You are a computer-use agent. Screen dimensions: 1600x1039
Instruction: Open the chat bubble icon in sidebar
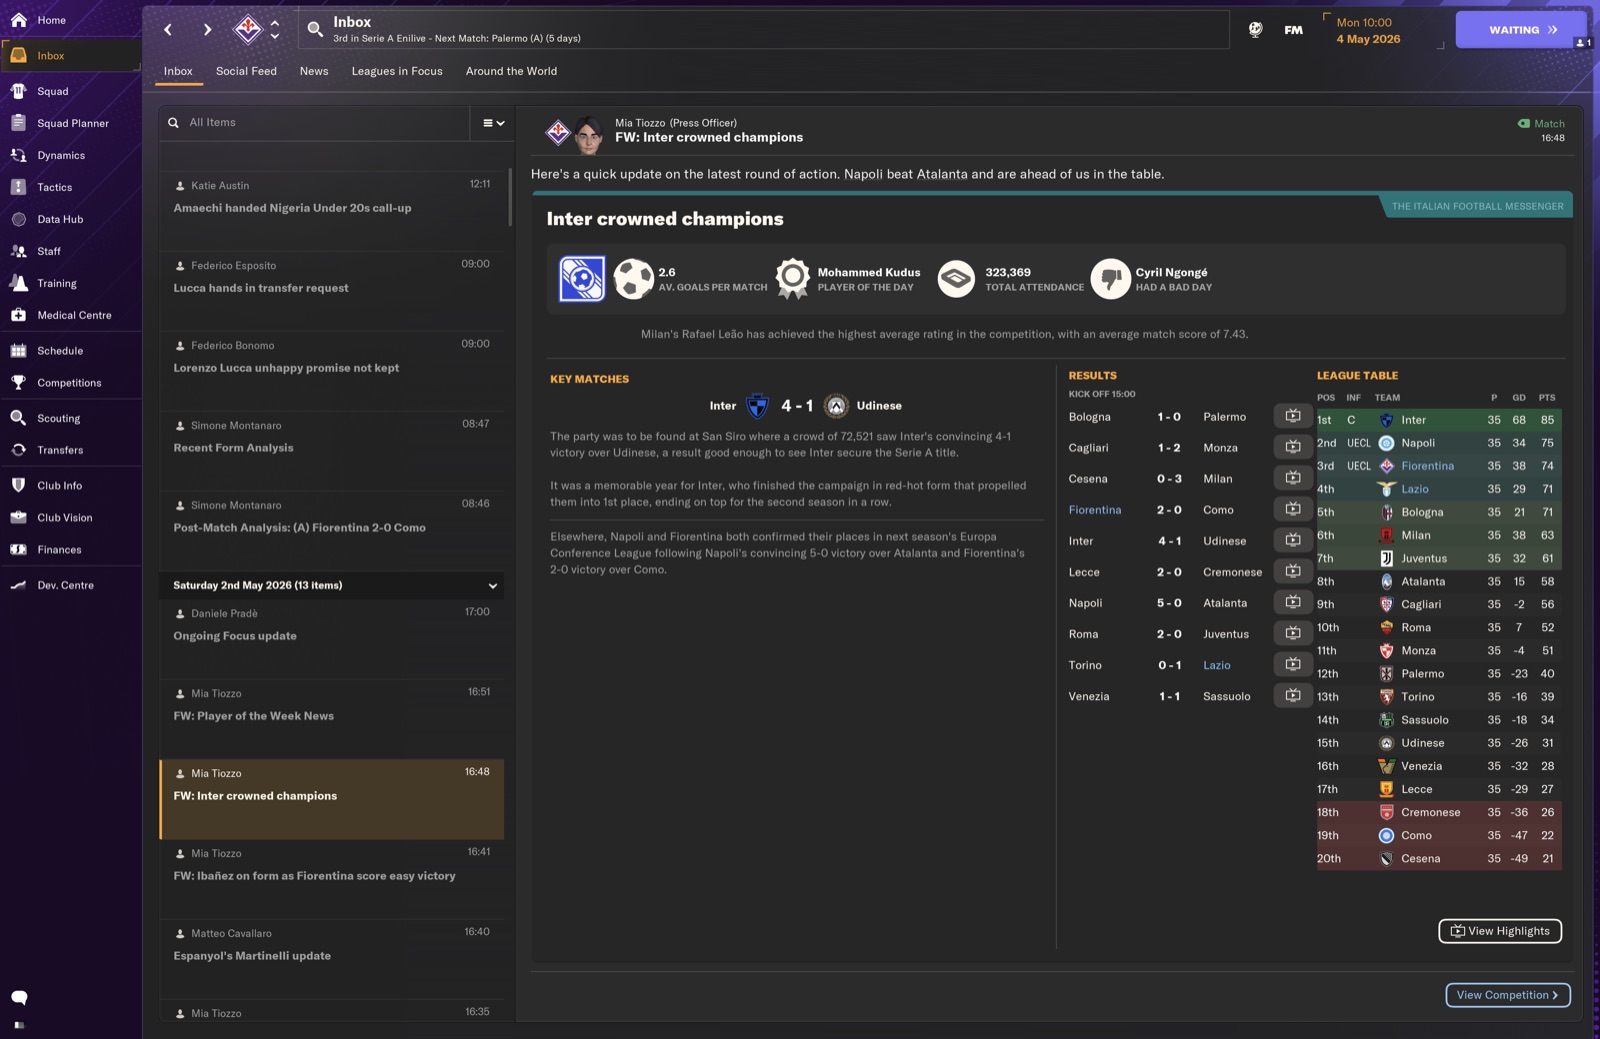[19, 997]
